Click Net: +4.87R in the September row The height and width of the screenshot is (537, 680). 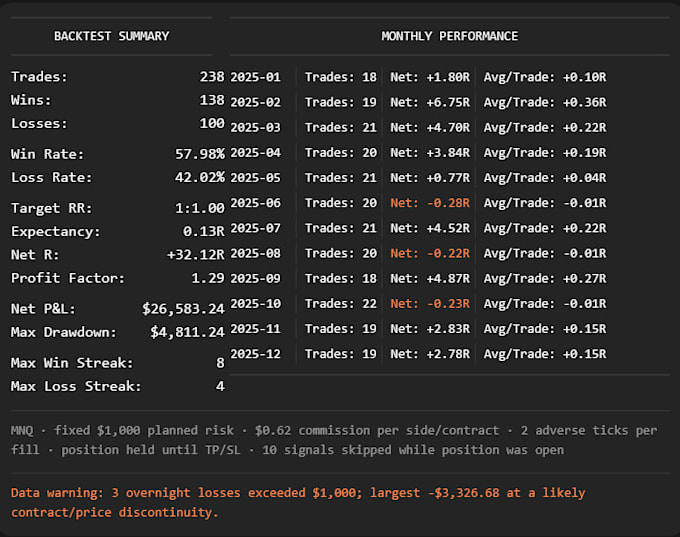pos(430,278)
